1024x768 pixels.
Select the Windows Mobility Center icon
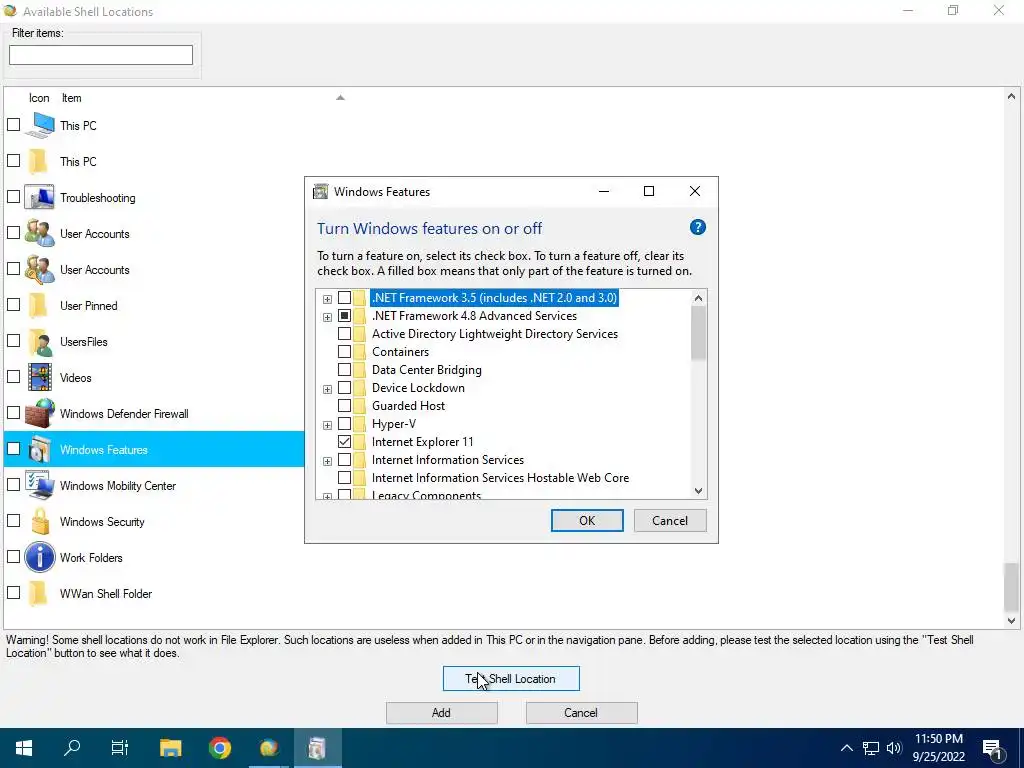click(39, 485)
